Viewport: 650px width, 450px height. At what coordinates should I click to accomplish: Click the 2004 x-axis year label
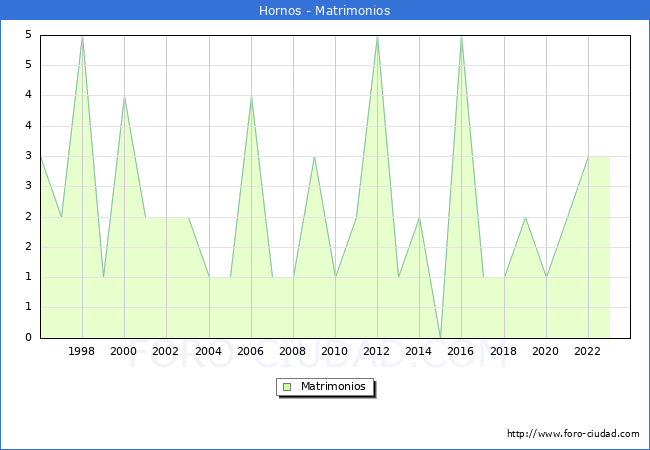click(x=209, y=352)
